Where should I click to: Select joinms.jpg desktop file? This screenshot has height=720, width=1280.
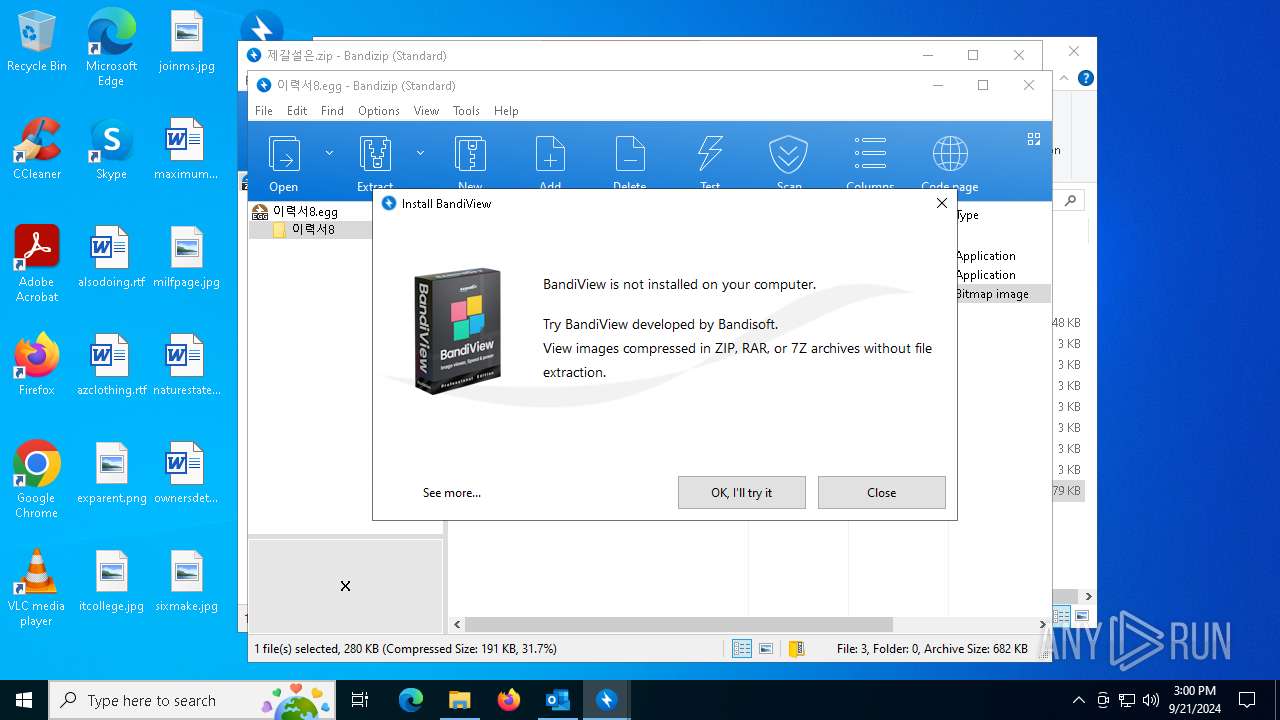pyautogui.click(x=186, y=42)
